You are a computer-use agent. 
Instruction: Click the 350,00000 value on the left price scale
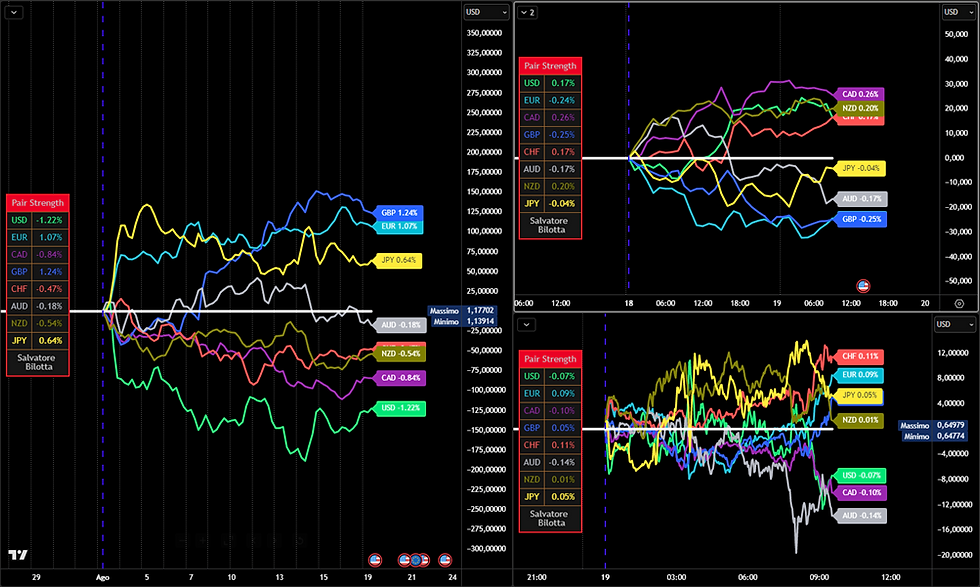click(484, 33)
